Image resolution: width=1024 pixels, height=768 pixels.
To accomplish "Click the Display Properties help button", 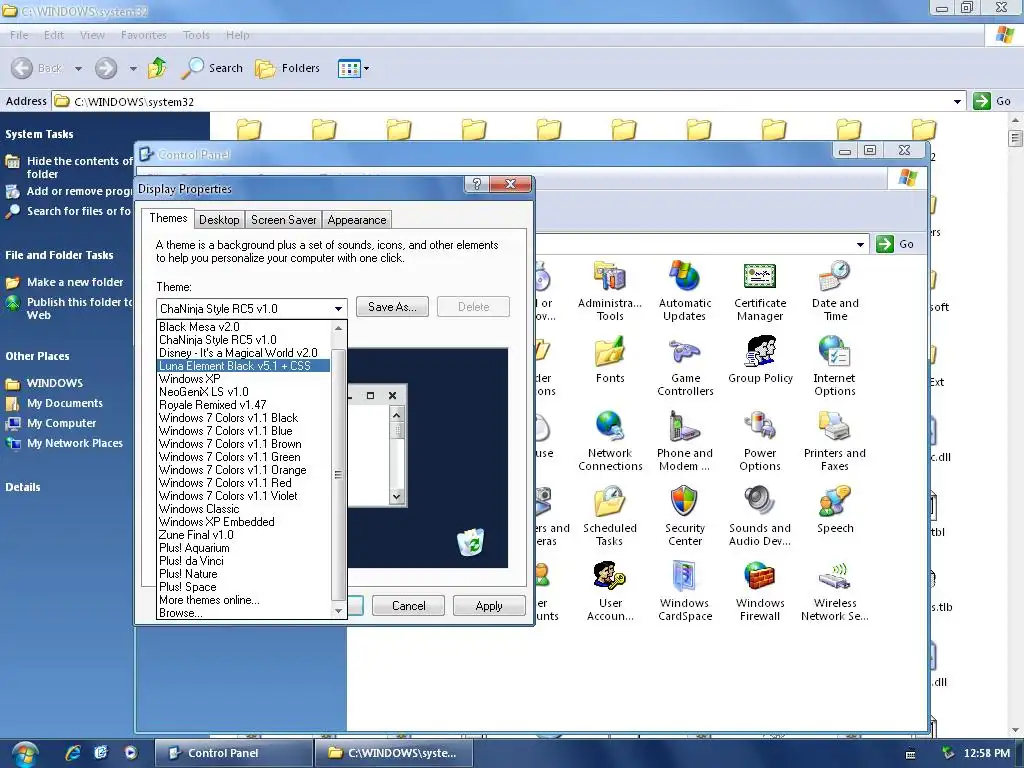I will [x=477, y=184].
